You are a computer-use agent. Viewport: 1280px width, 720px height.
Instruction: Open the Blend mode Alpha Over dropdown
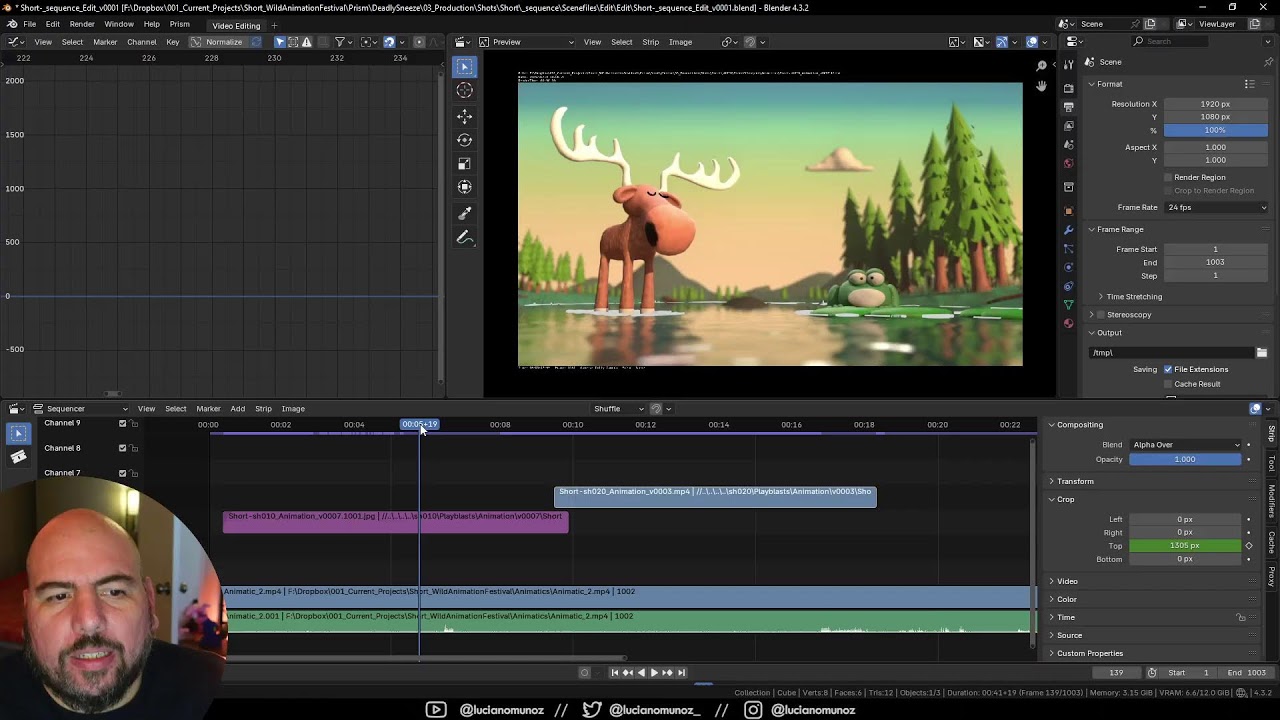tap(1186, 445)
